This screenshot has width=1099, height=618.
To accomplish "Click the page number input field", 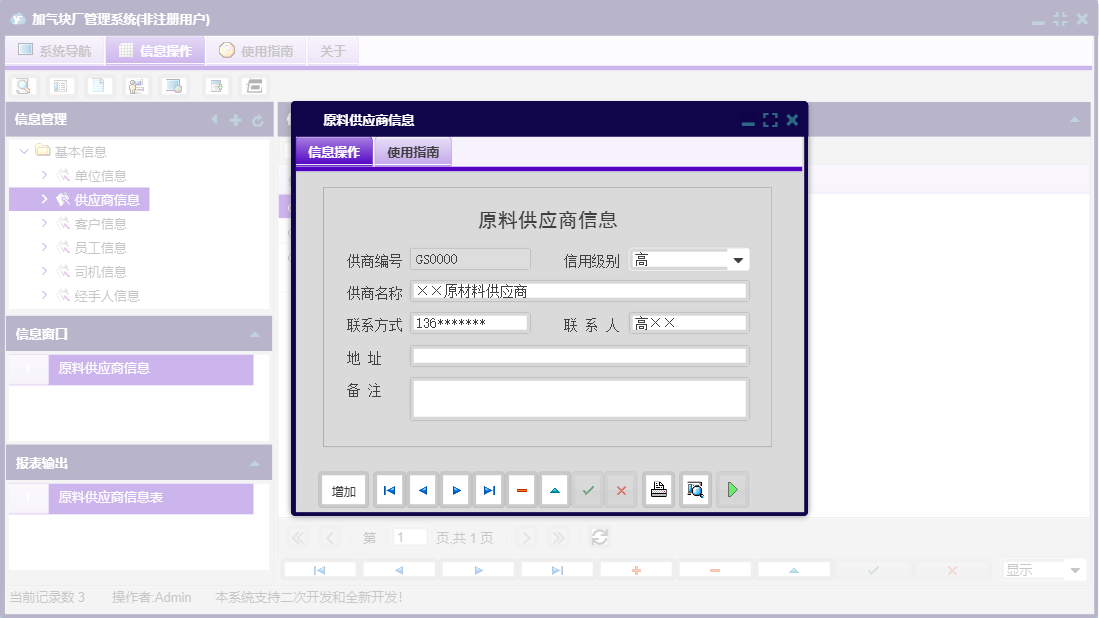I will coord(409,537).
